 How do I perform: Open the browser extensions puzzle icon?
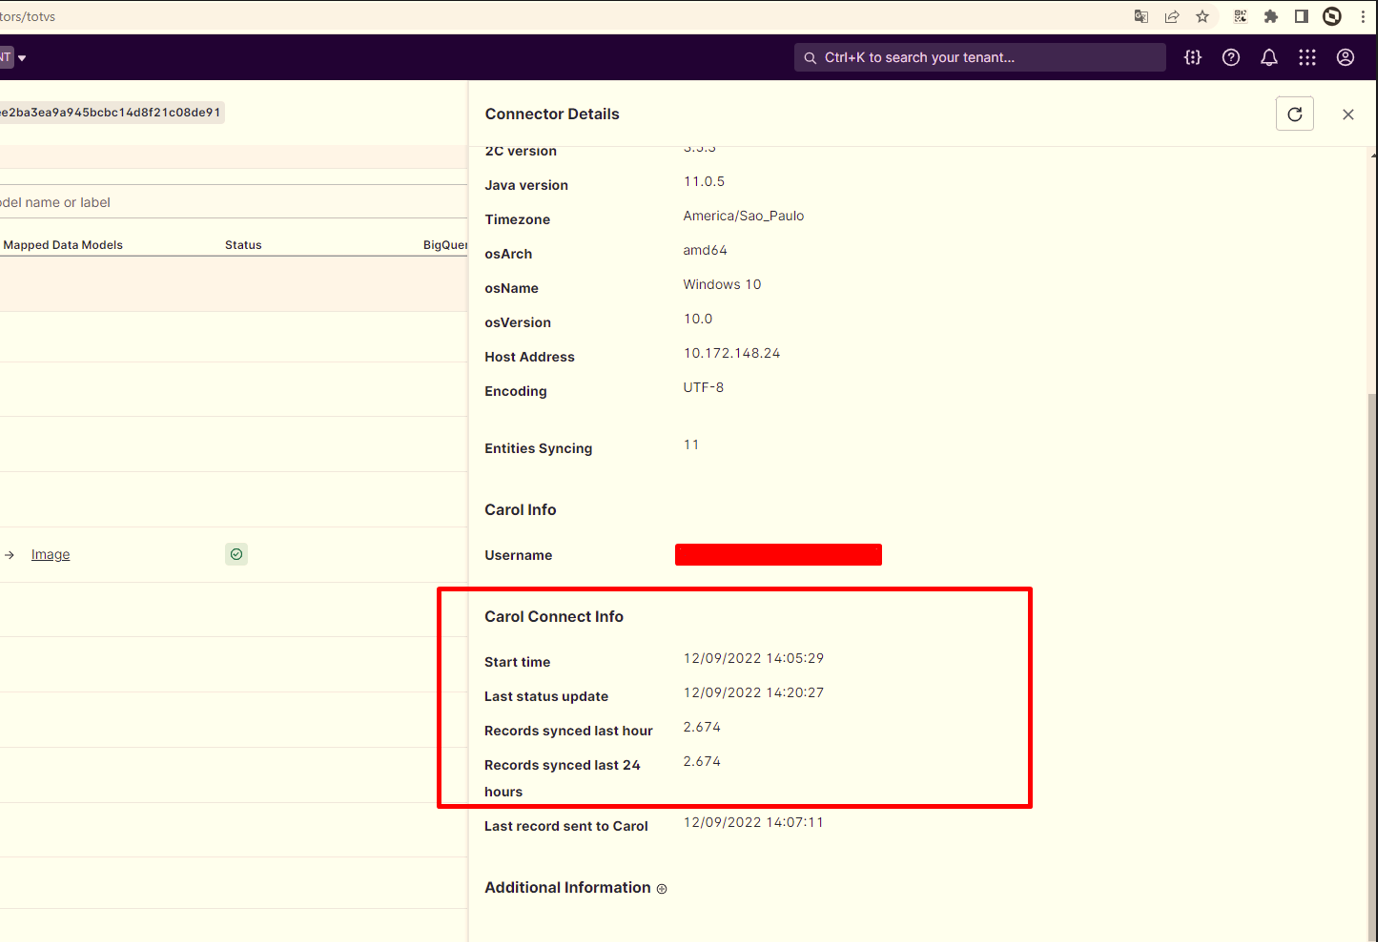(1270, 16)
